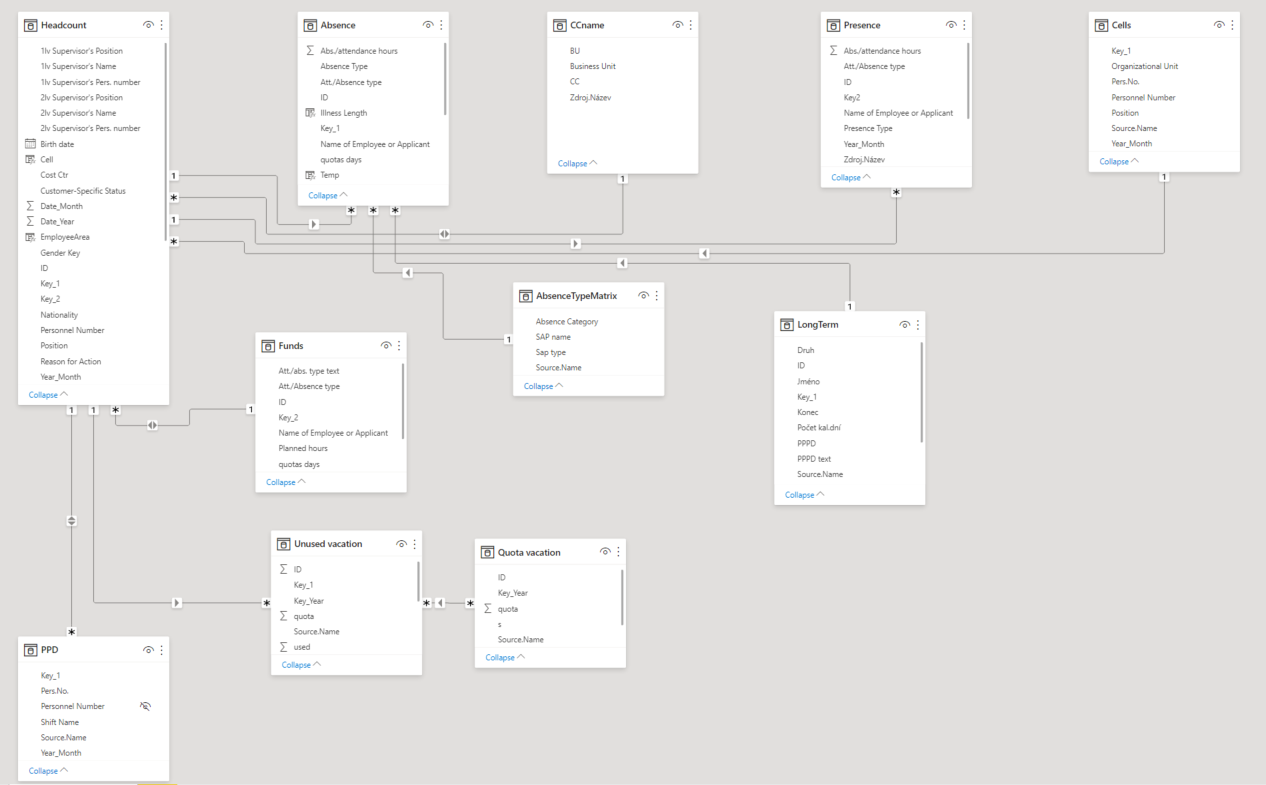Image resolution: width=1266 pixels, height=785 pixels.
Task: Toggle visibility of the Presence table
Action: point(951,25)
